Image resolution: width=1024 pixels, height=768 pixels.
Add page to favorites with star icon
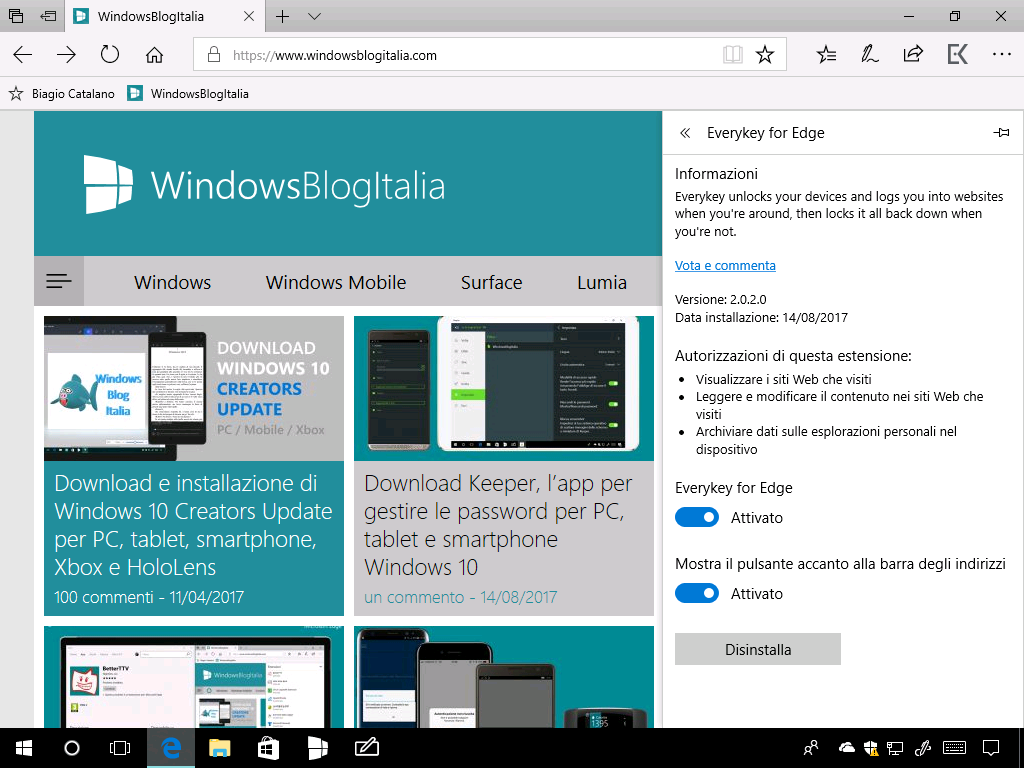tap(765, 55)
